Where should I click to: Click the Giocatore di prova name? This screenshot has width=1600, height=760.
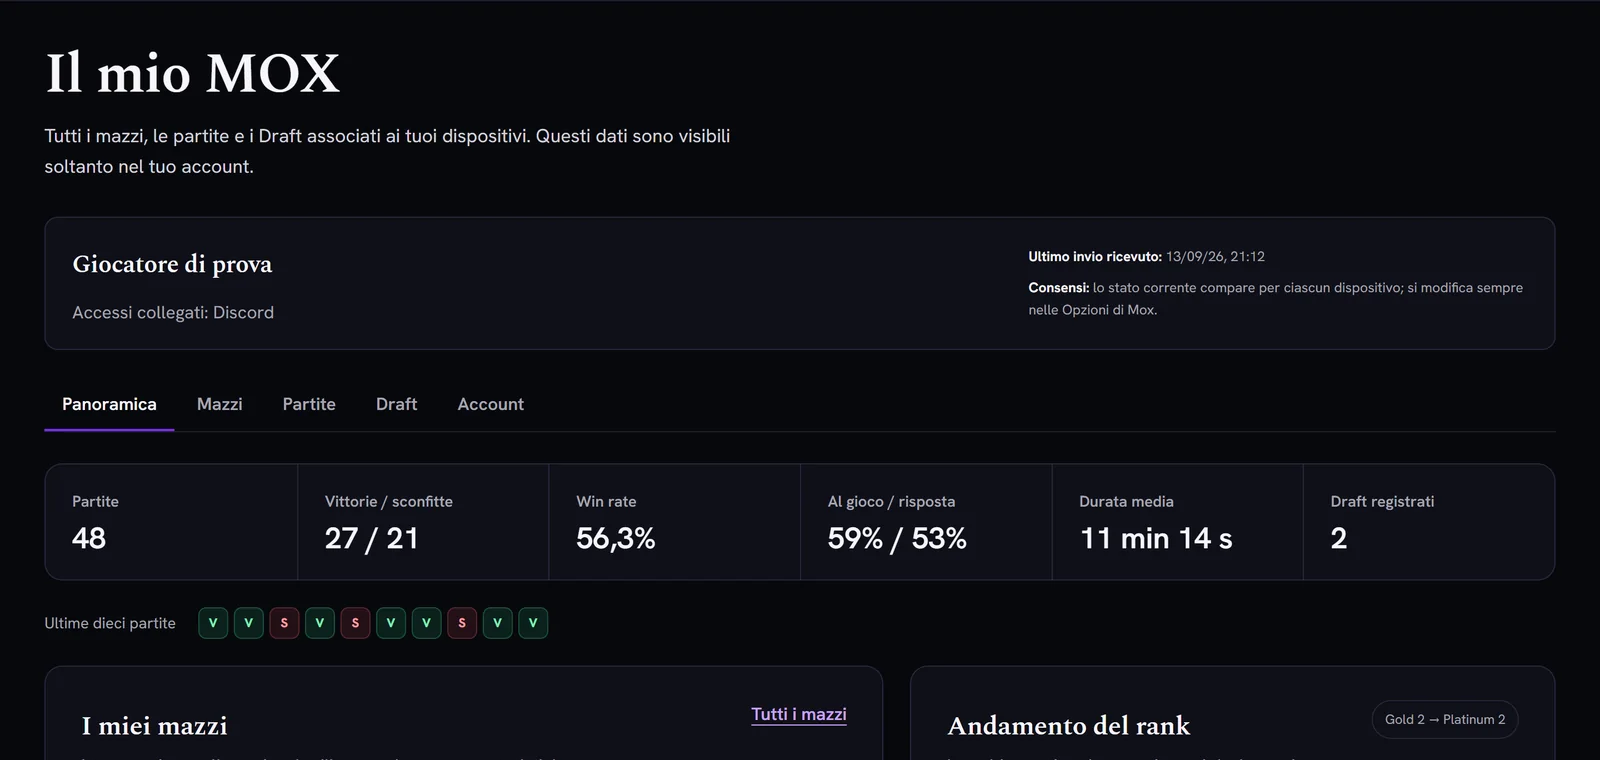click(x=172, y=264)
